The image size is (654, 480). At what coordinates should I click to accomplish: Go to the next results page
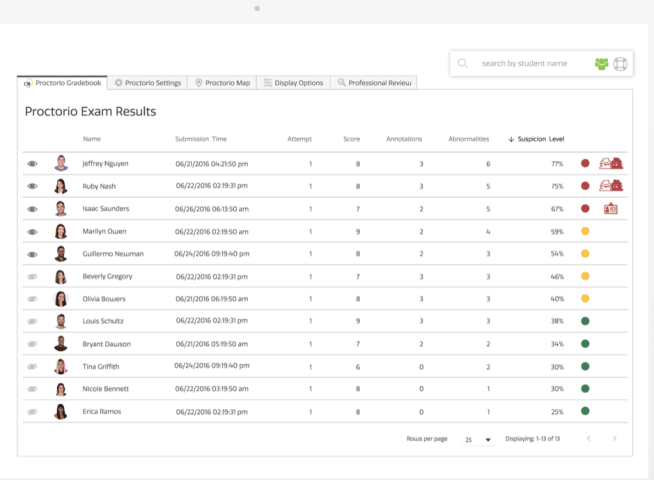pos(614,438)
